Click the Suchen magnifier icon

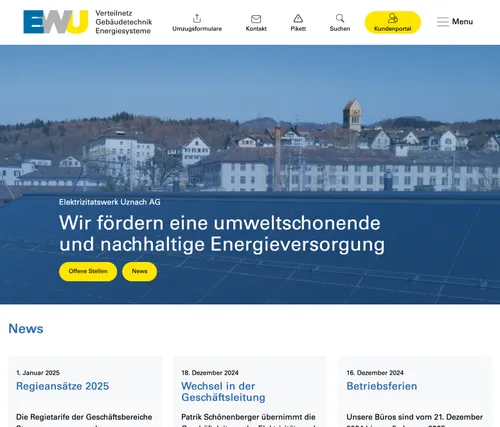pyautogui.click(x=340, y=18)
